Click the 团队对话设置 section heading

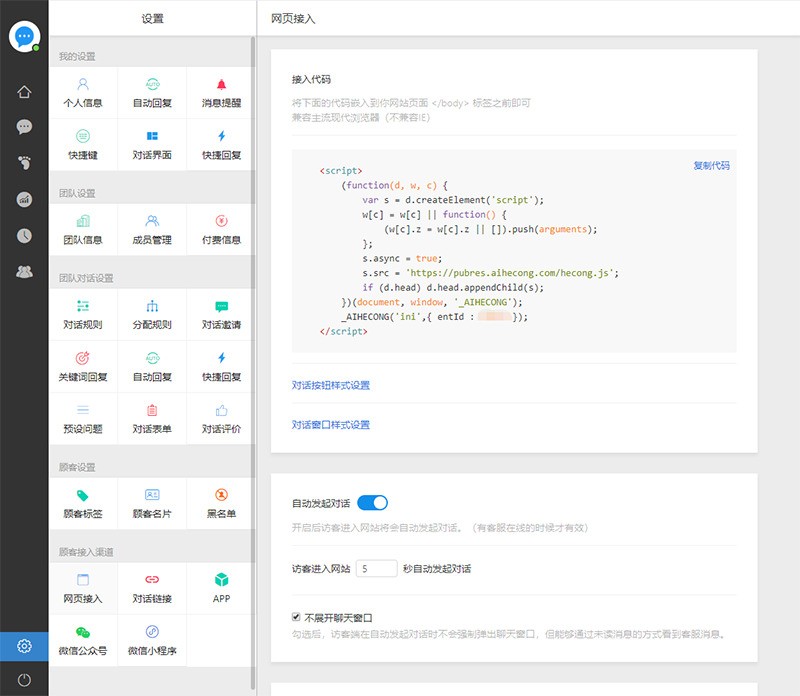point(86,278)
